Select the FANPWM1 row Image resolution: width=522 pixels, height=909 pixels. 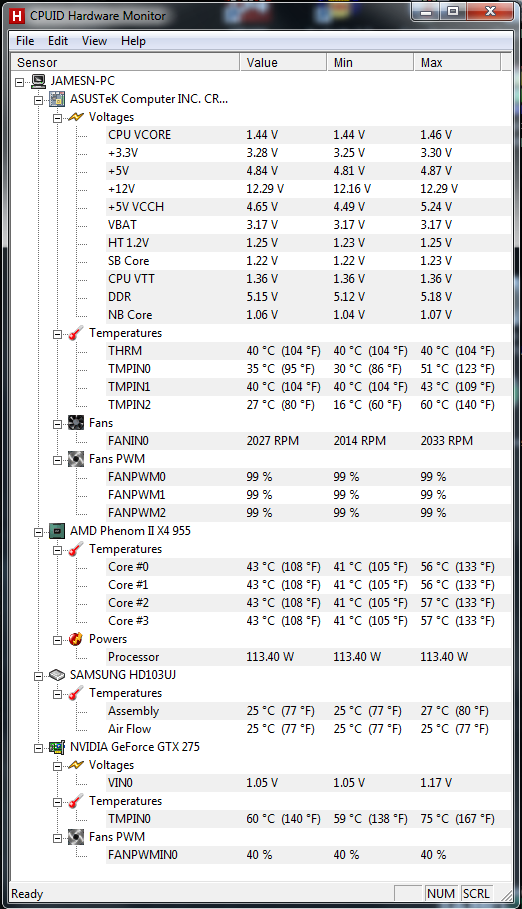coord(309,495)
